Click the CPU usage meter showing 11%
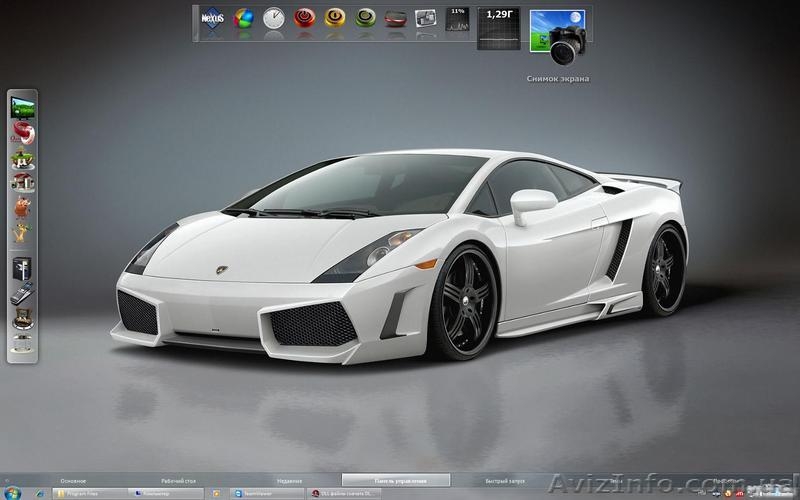The width and height of the screenshot is (800, 500). point(458,19)
